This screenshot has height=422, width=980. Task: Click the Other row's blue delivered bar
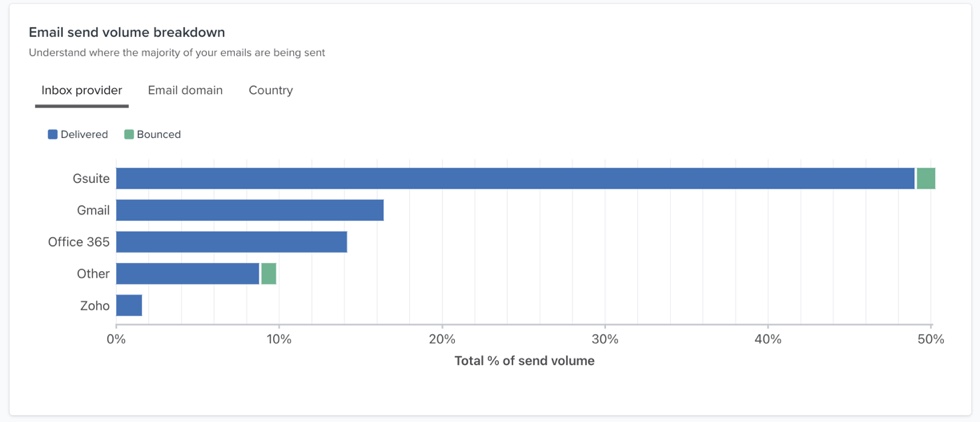(187, 274)
